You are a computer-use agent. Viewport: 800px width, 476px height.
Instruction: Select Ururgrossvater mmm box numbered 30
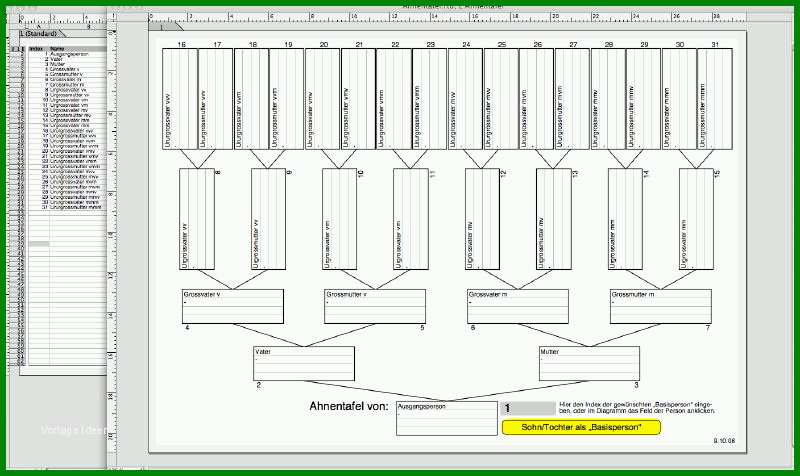pos(679,99)
